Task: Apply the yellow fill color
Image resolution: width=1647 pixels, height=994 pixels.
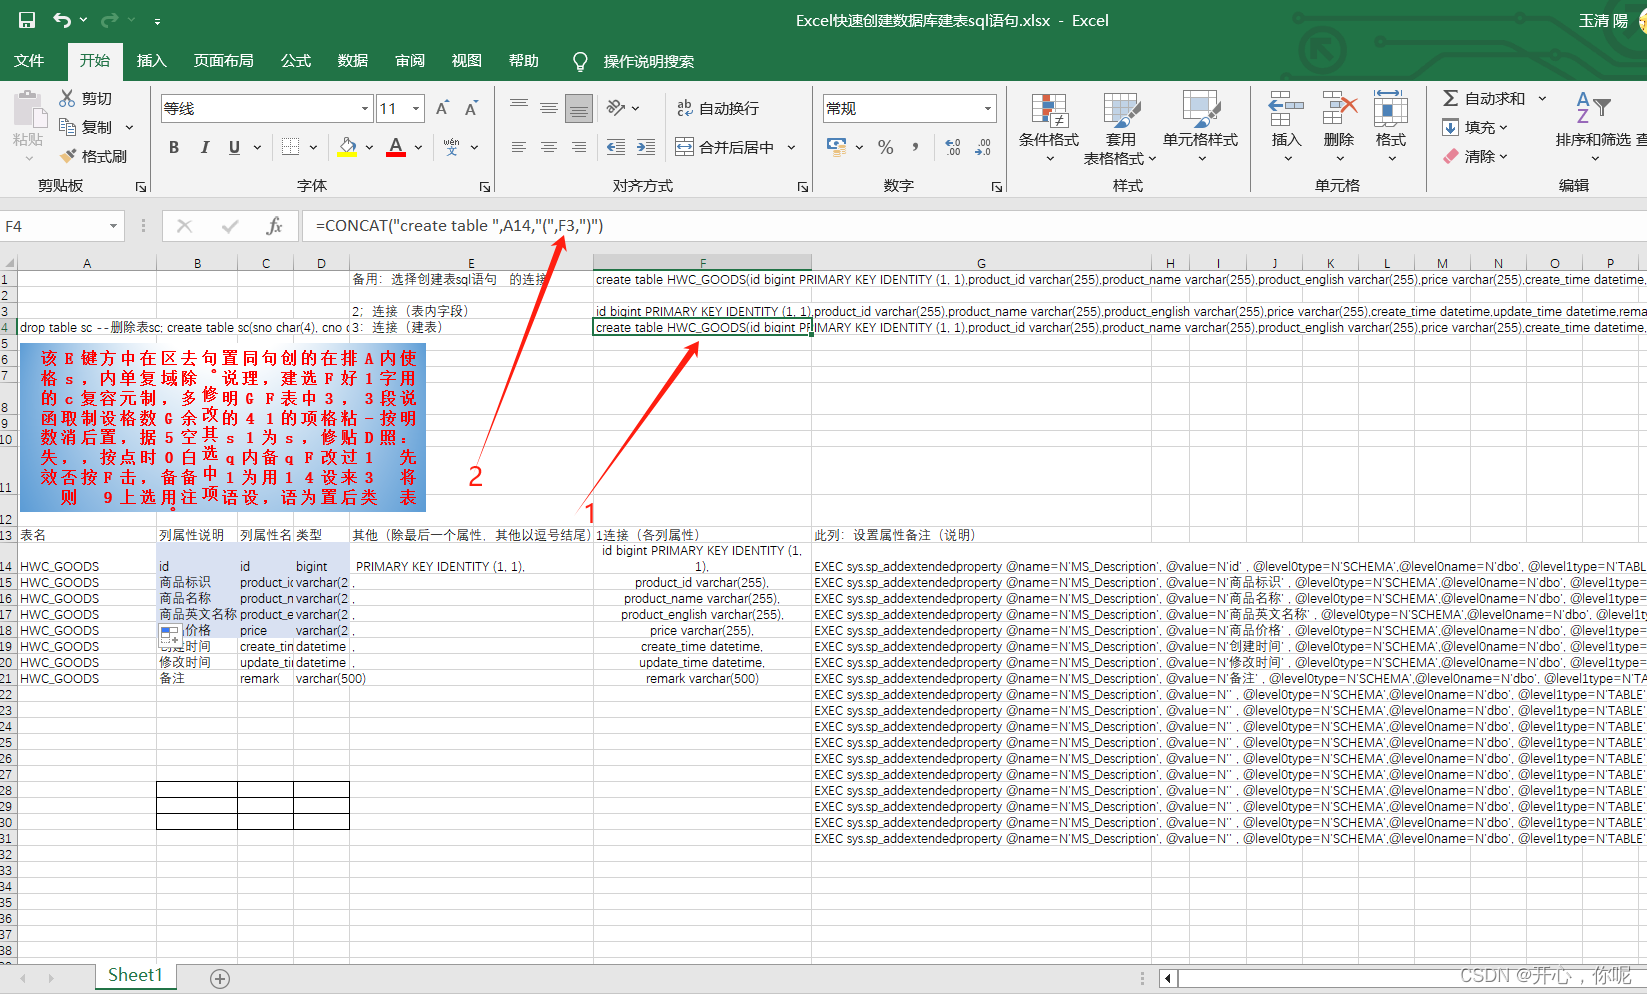Action: [x=347, y=147]
